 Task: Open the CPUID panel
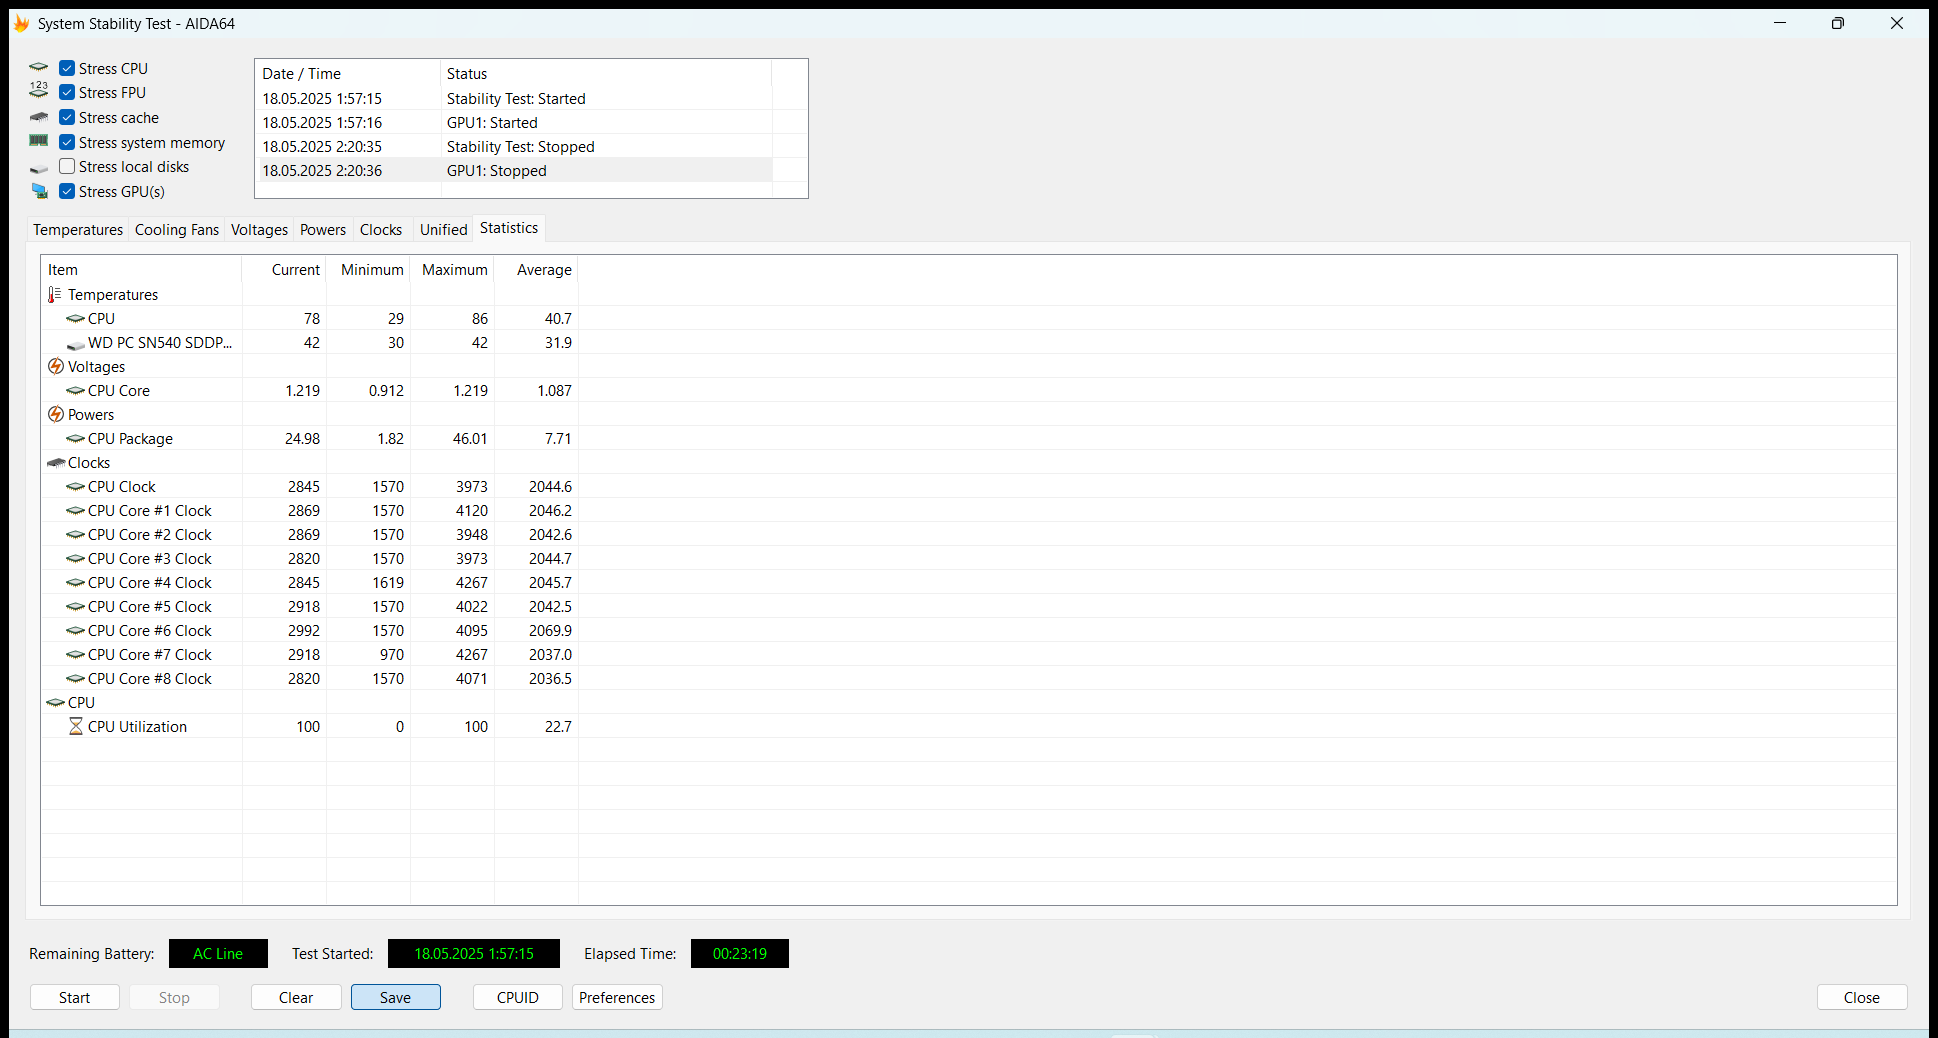(518, 997)
